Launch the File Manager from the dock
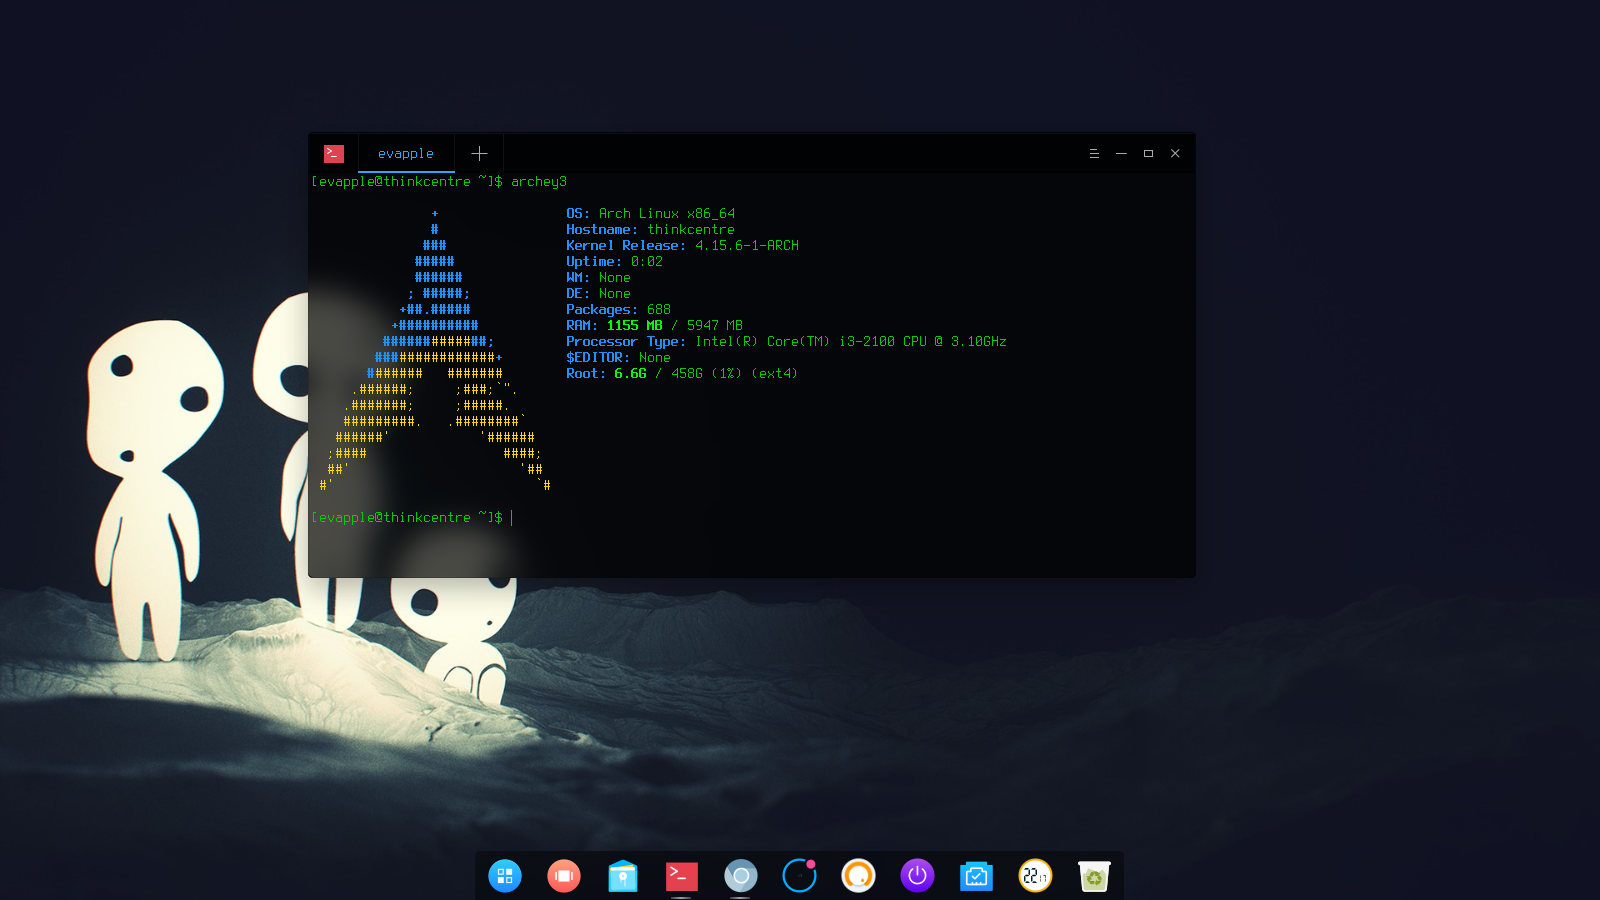The width and height of the screenshot is (1600, 900). coord(623,876)
